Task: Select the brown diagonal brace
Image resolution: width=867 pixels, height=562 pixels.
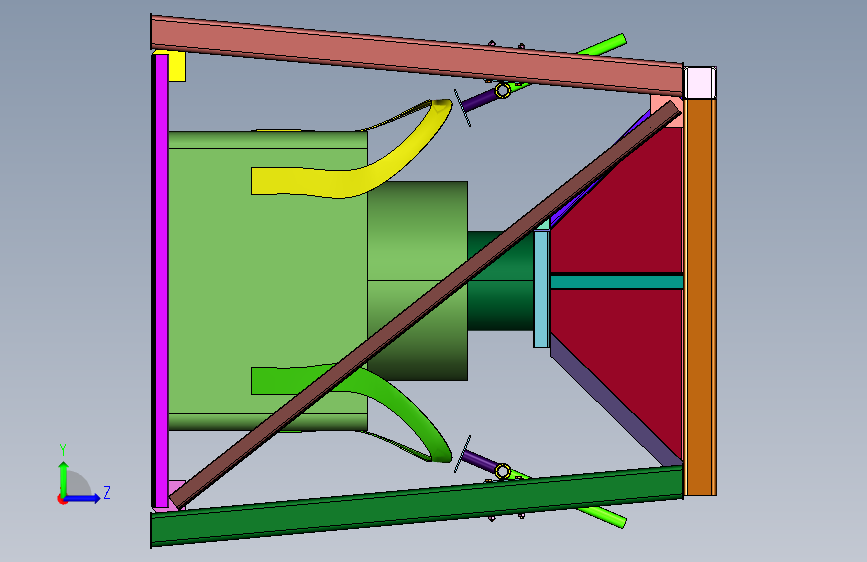Action: [426, 303]
